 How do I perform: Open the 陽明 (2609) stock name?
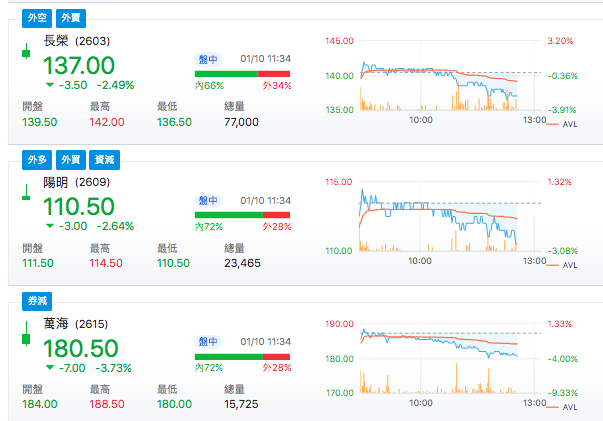tap(77, 182)
